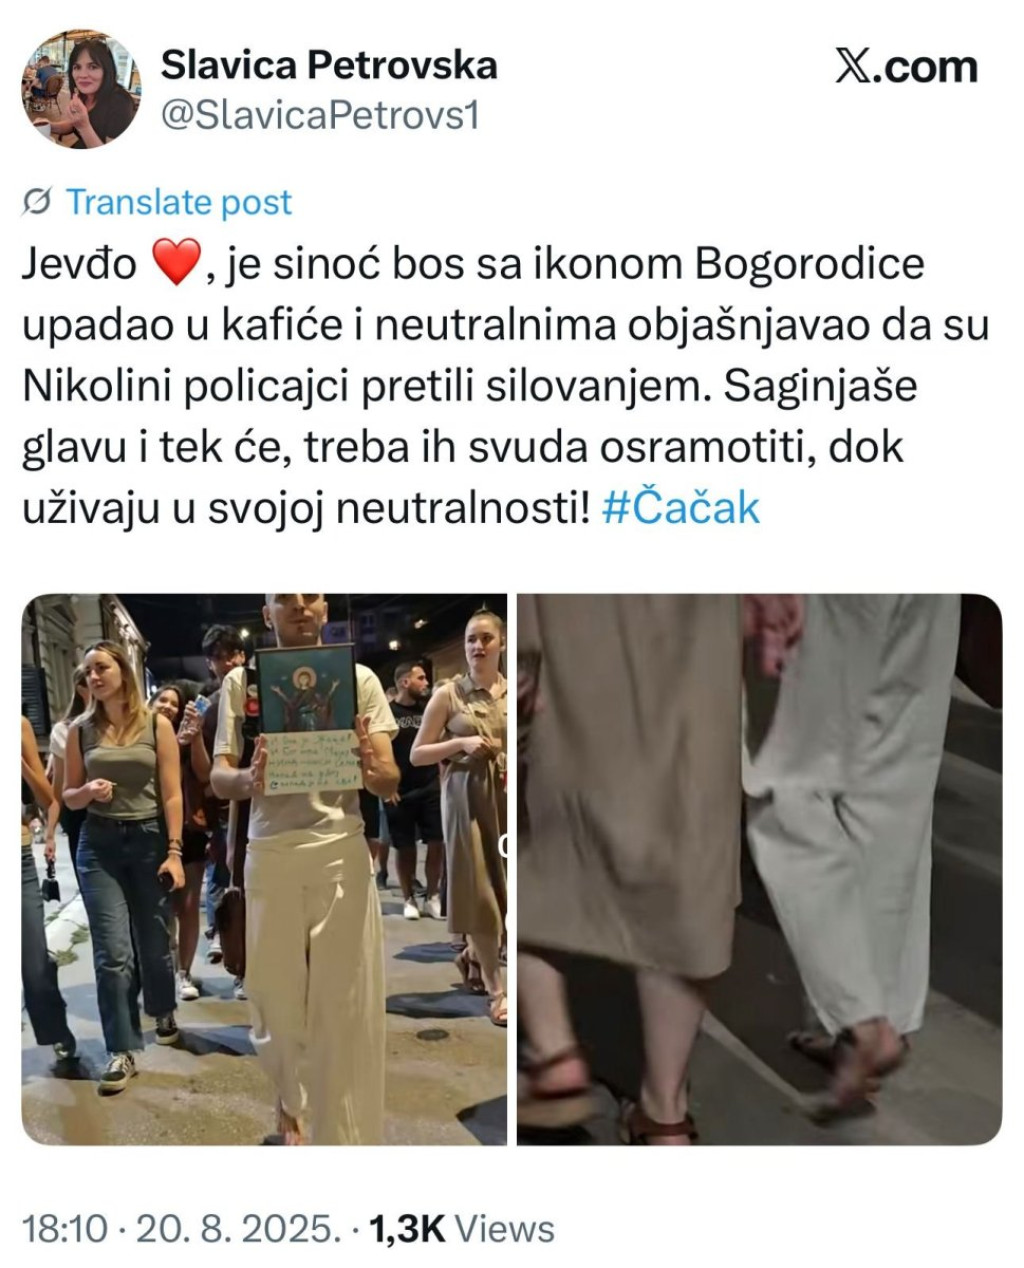Image resolution: width=1024 pixels, height=1268 pixels.
Task: Open the @SlavicaPetrovs1 handle
Action: tap(320, 116)
